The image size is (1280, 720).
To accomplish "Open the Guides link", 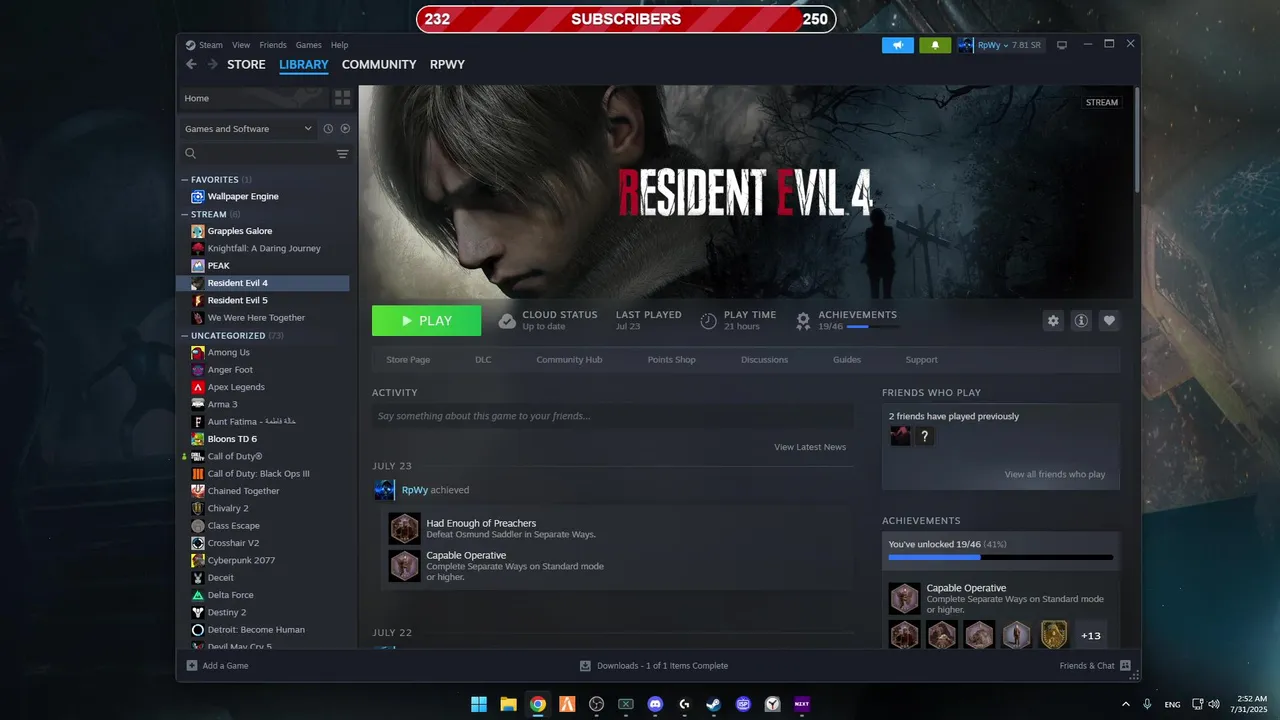I will [847, 359].
